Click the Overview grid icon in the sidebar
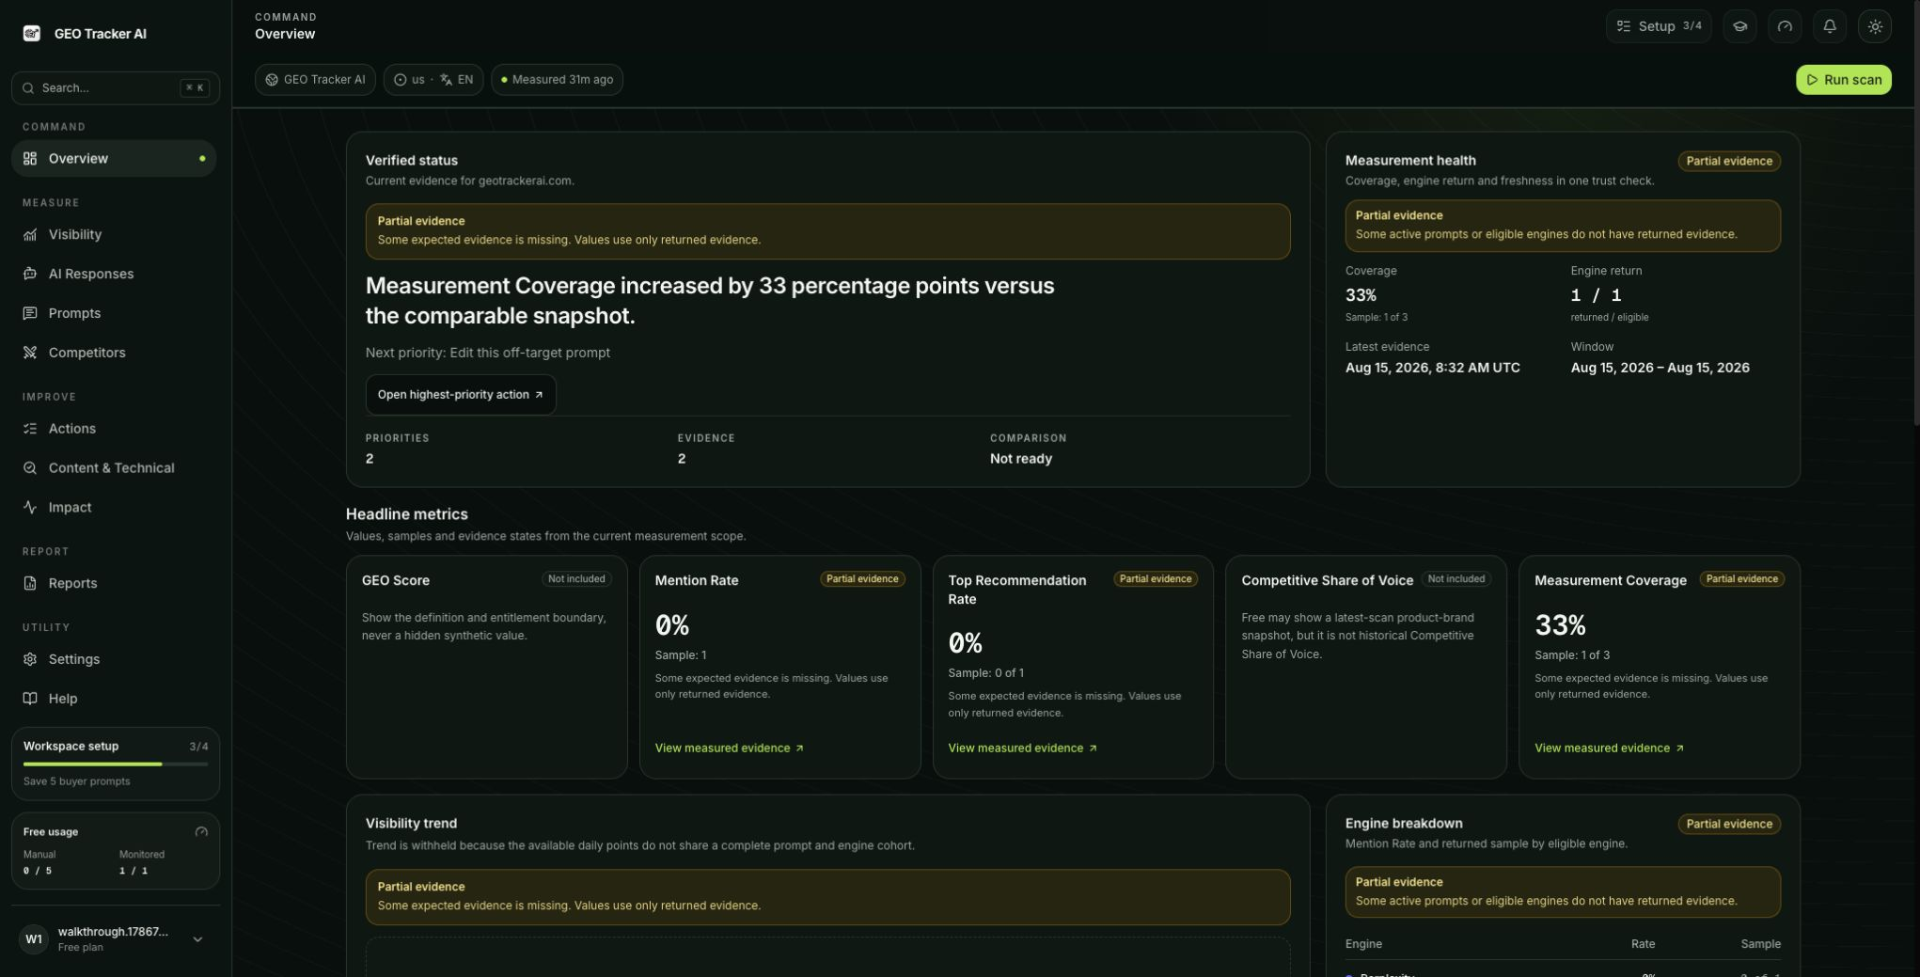The height and width of the screenshot is (977, 1920). click(x=30, y=158)
